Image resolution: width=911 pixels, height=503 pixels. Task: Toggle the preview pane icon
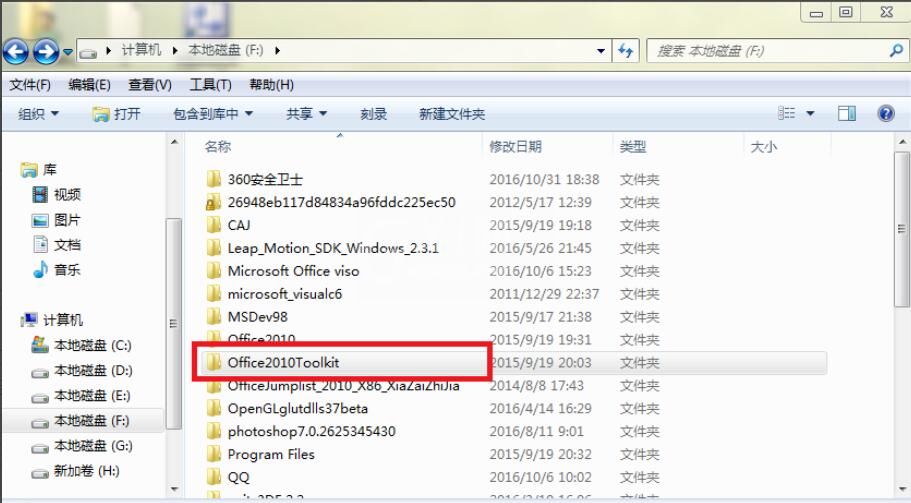[x=847, y=113]
